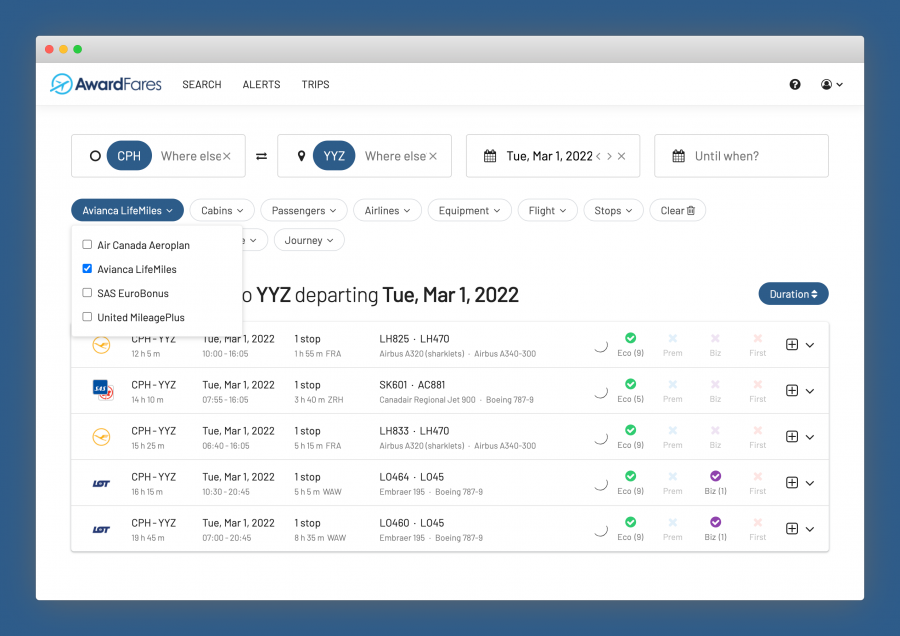Open the help question mark icon
The height and width of the screenshot is (636, 900).
tap(795, 85)
